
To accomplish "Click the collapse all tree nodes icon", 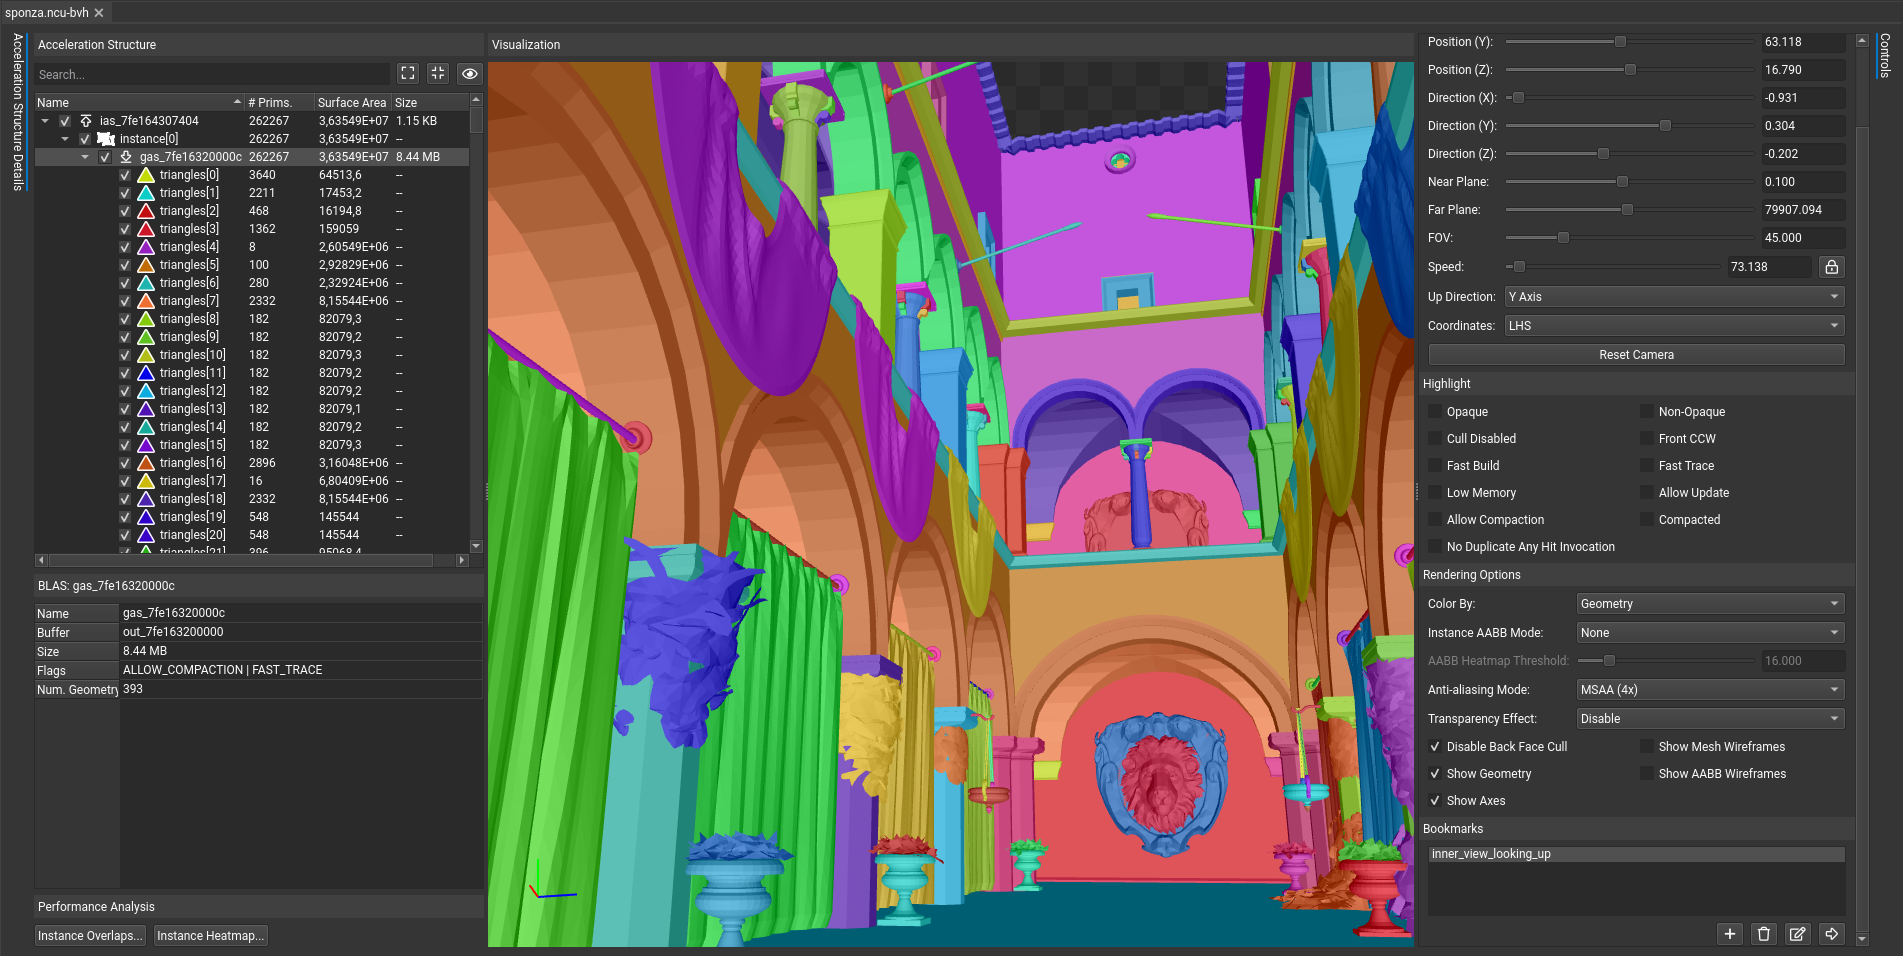I will click(x=438, y=73).
